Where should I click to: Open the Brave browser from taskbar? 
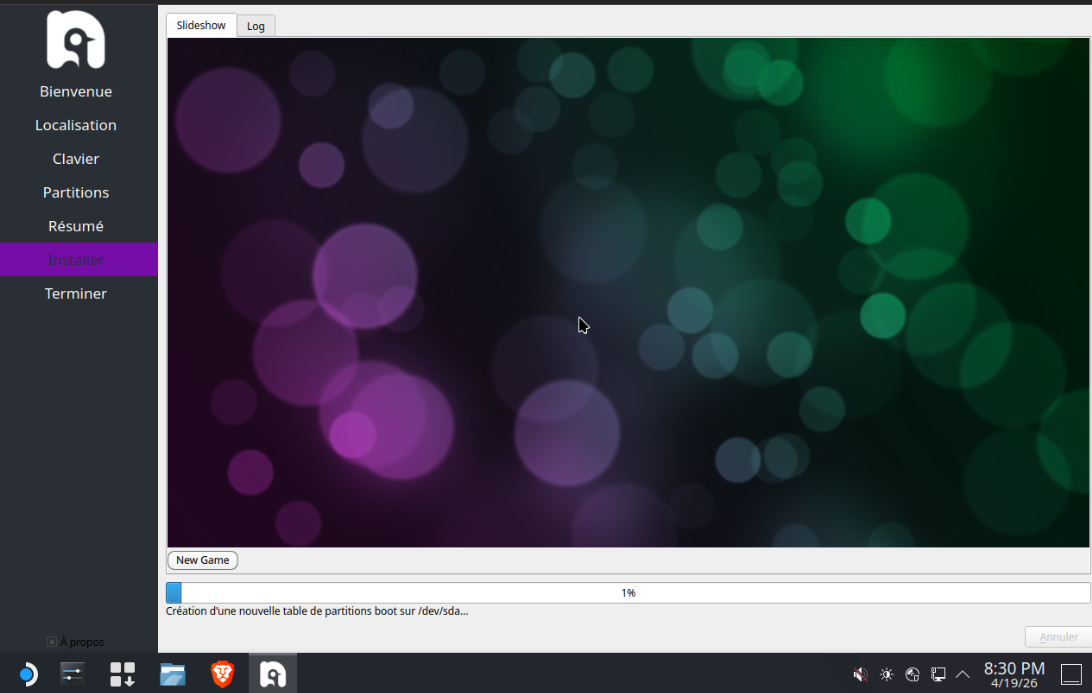tap(222, 674)
